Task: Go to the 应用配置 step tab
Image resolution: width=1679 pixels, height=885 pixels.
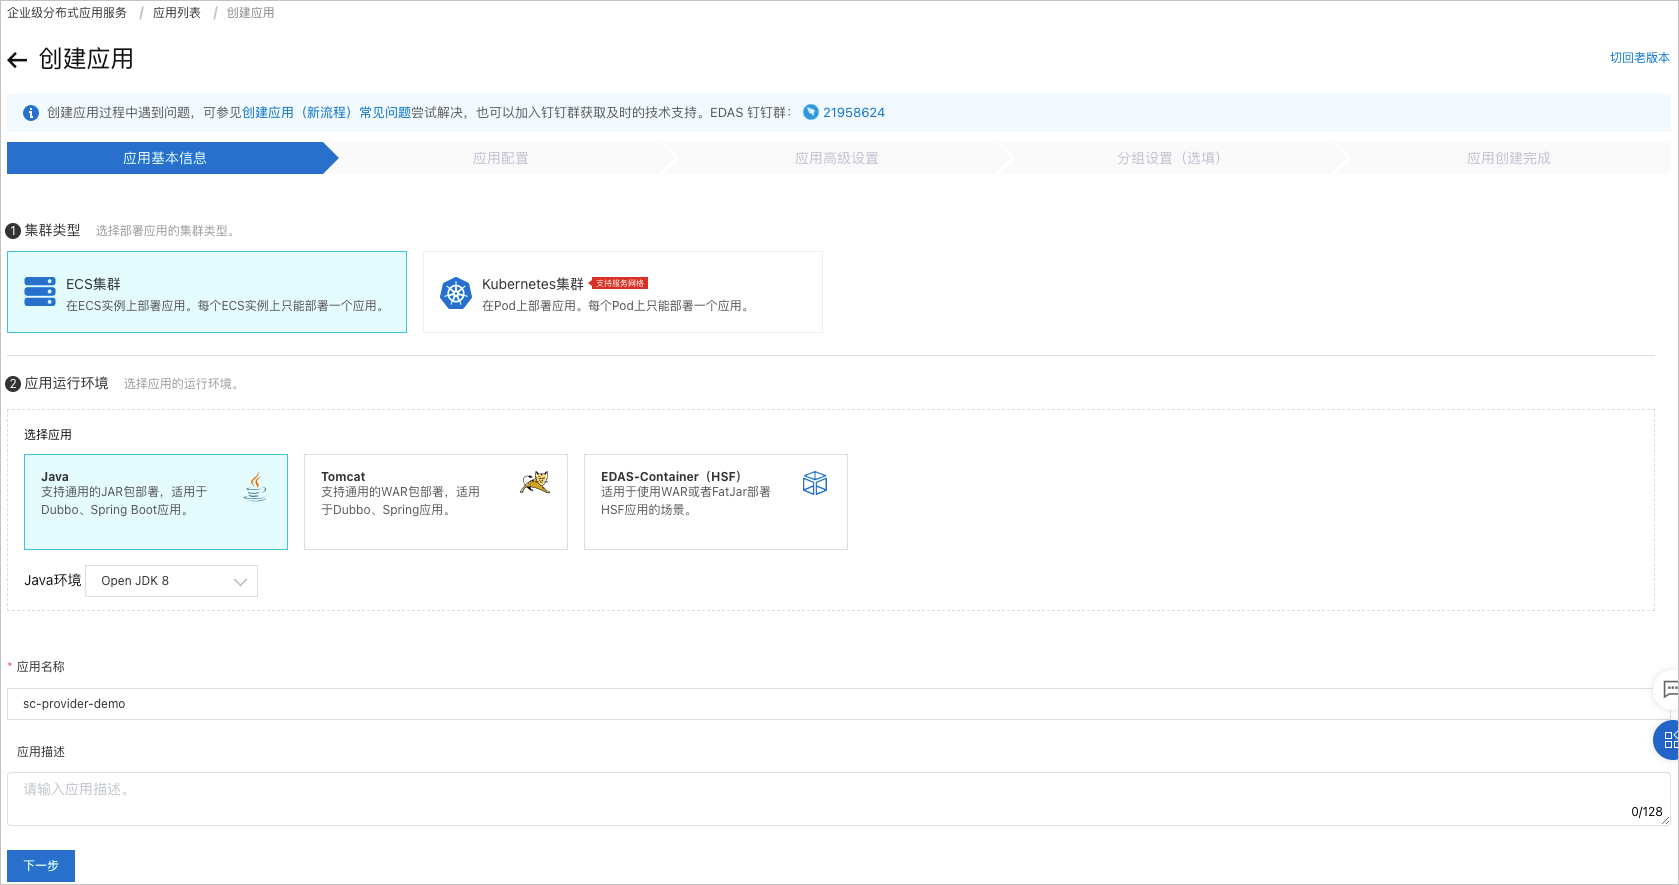Action: pyautogui.click(x=501, y=158)
